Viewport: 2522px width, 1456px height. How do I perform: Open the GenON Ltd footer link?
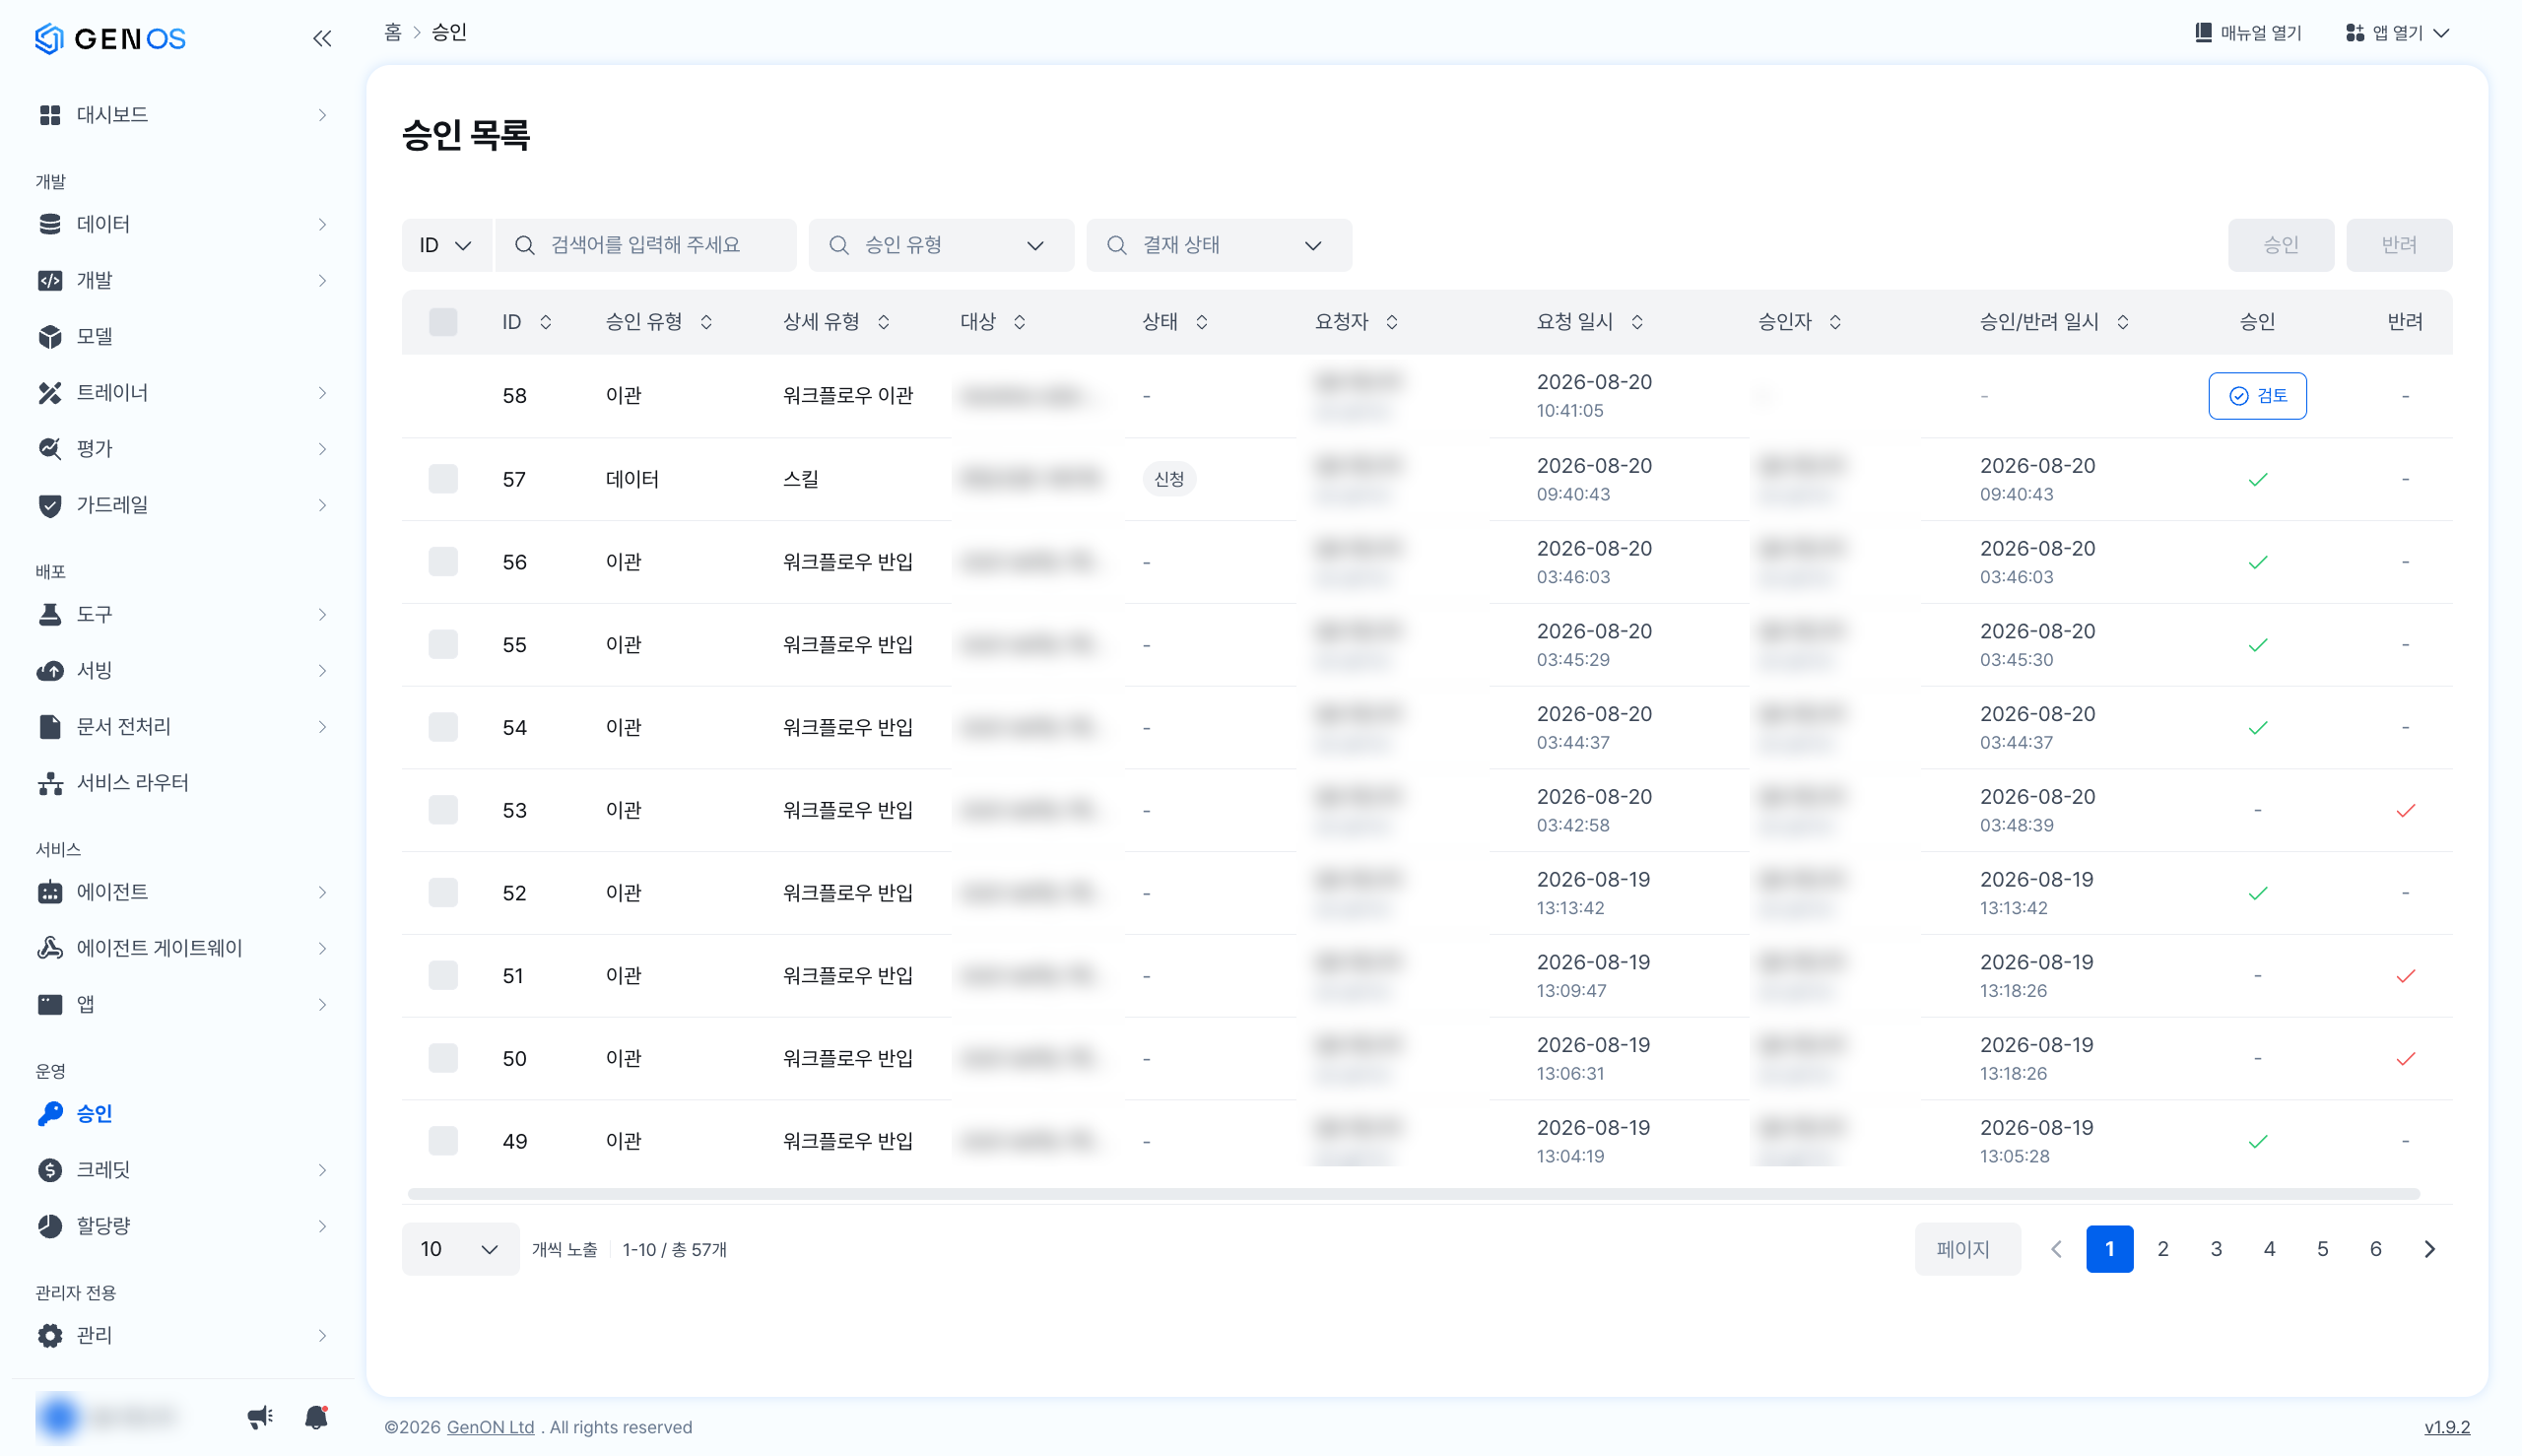pyautogui.click(x=490, y=1427)
